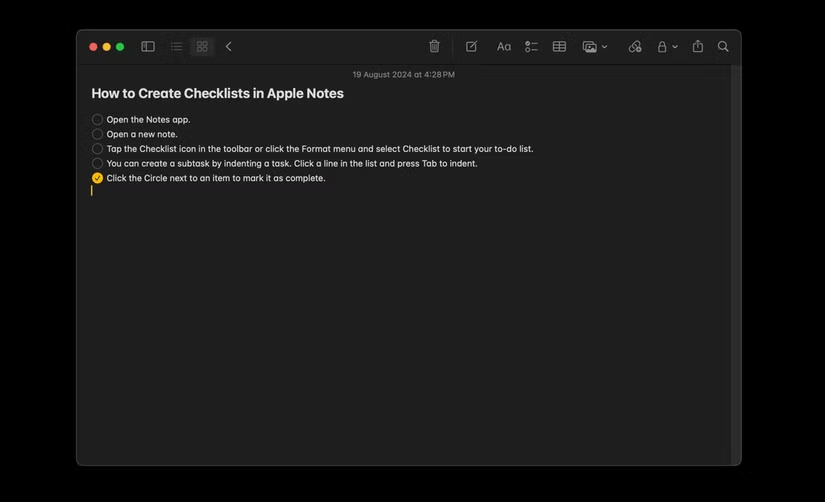This screenshot has width=825, height=502.
Task: Click text 'Open a new note.'
Action: point(142,134)
